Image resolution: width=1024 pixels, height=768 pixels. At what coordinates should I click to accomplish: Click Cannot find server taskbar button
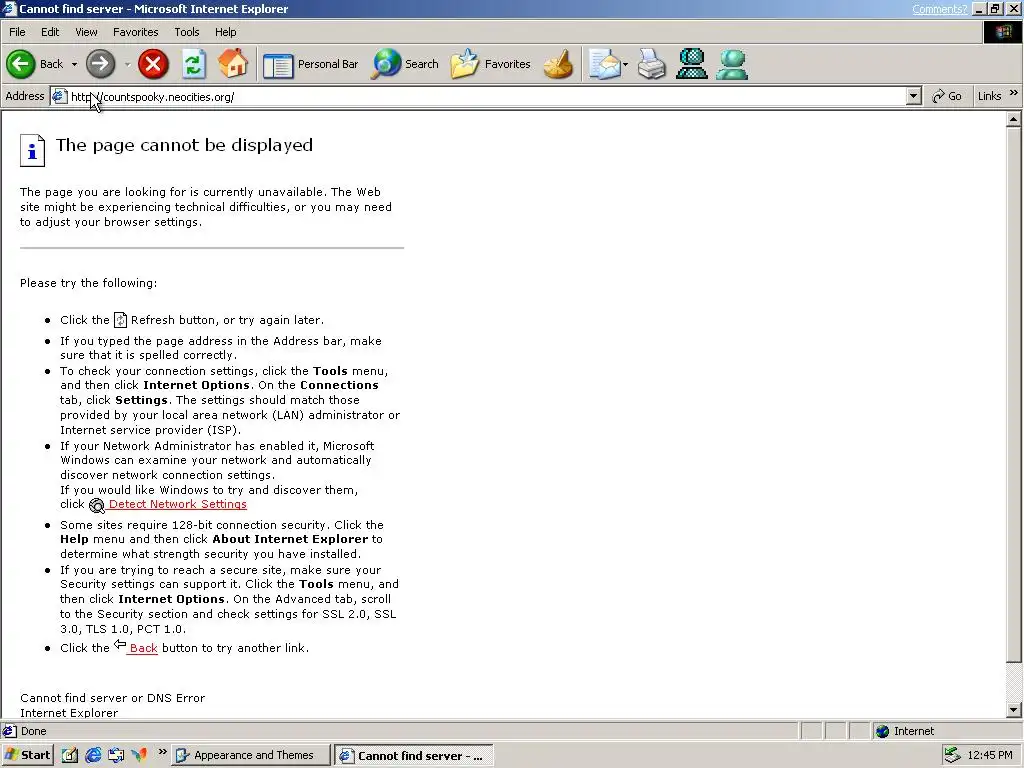(414, 756)
